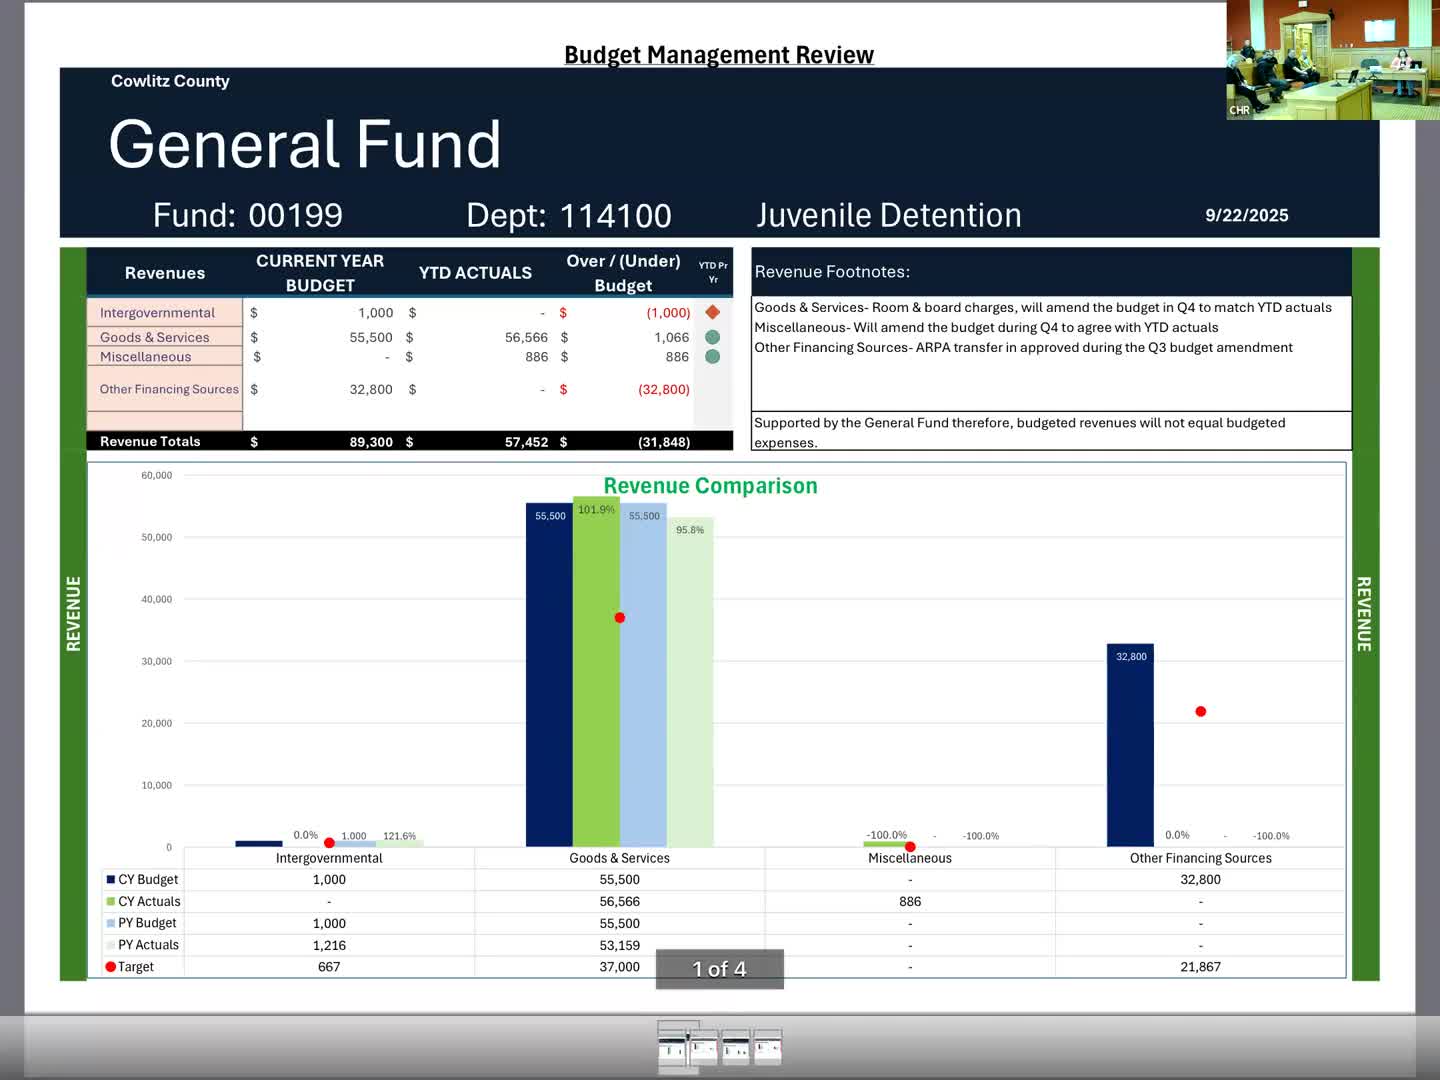
Task: Click the red target dot for Other Financing Sources
Action: pos(1201,712)
